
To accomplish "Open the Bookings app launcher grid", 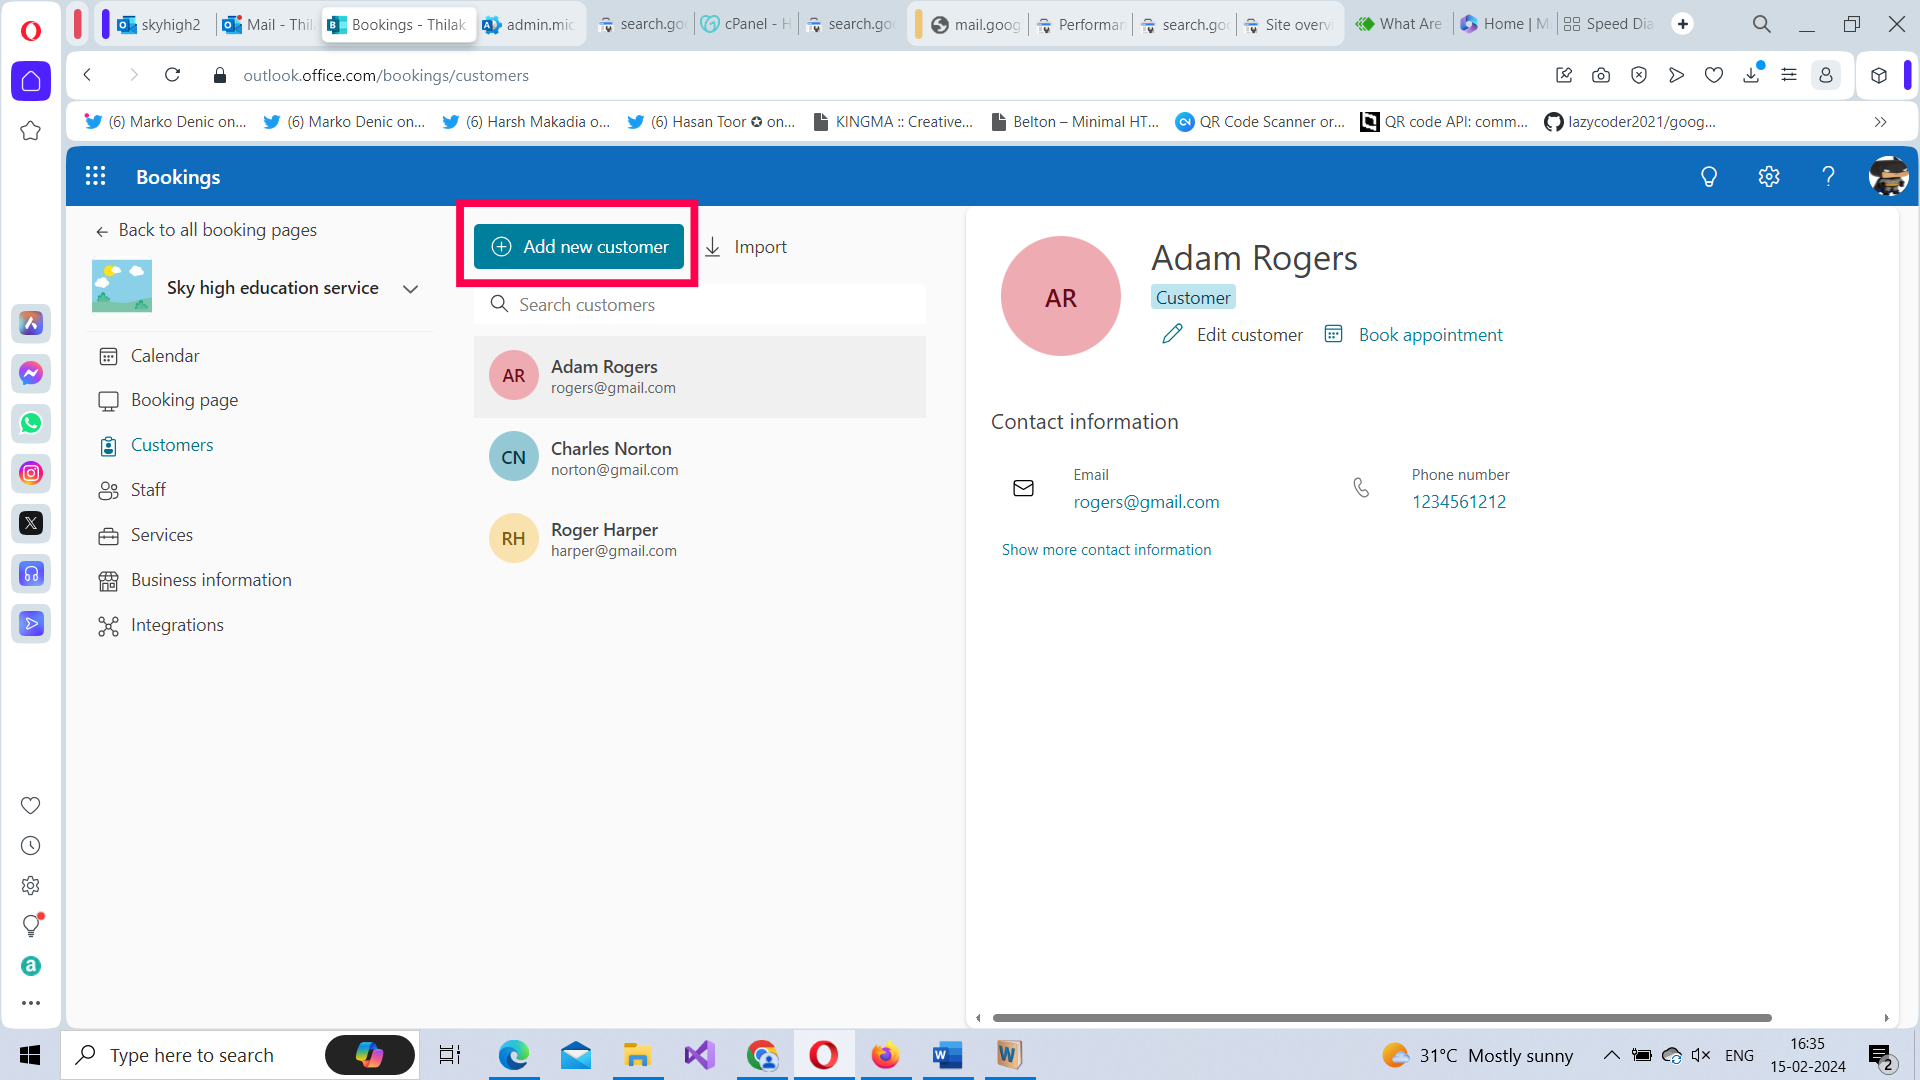I will [95, 176].
